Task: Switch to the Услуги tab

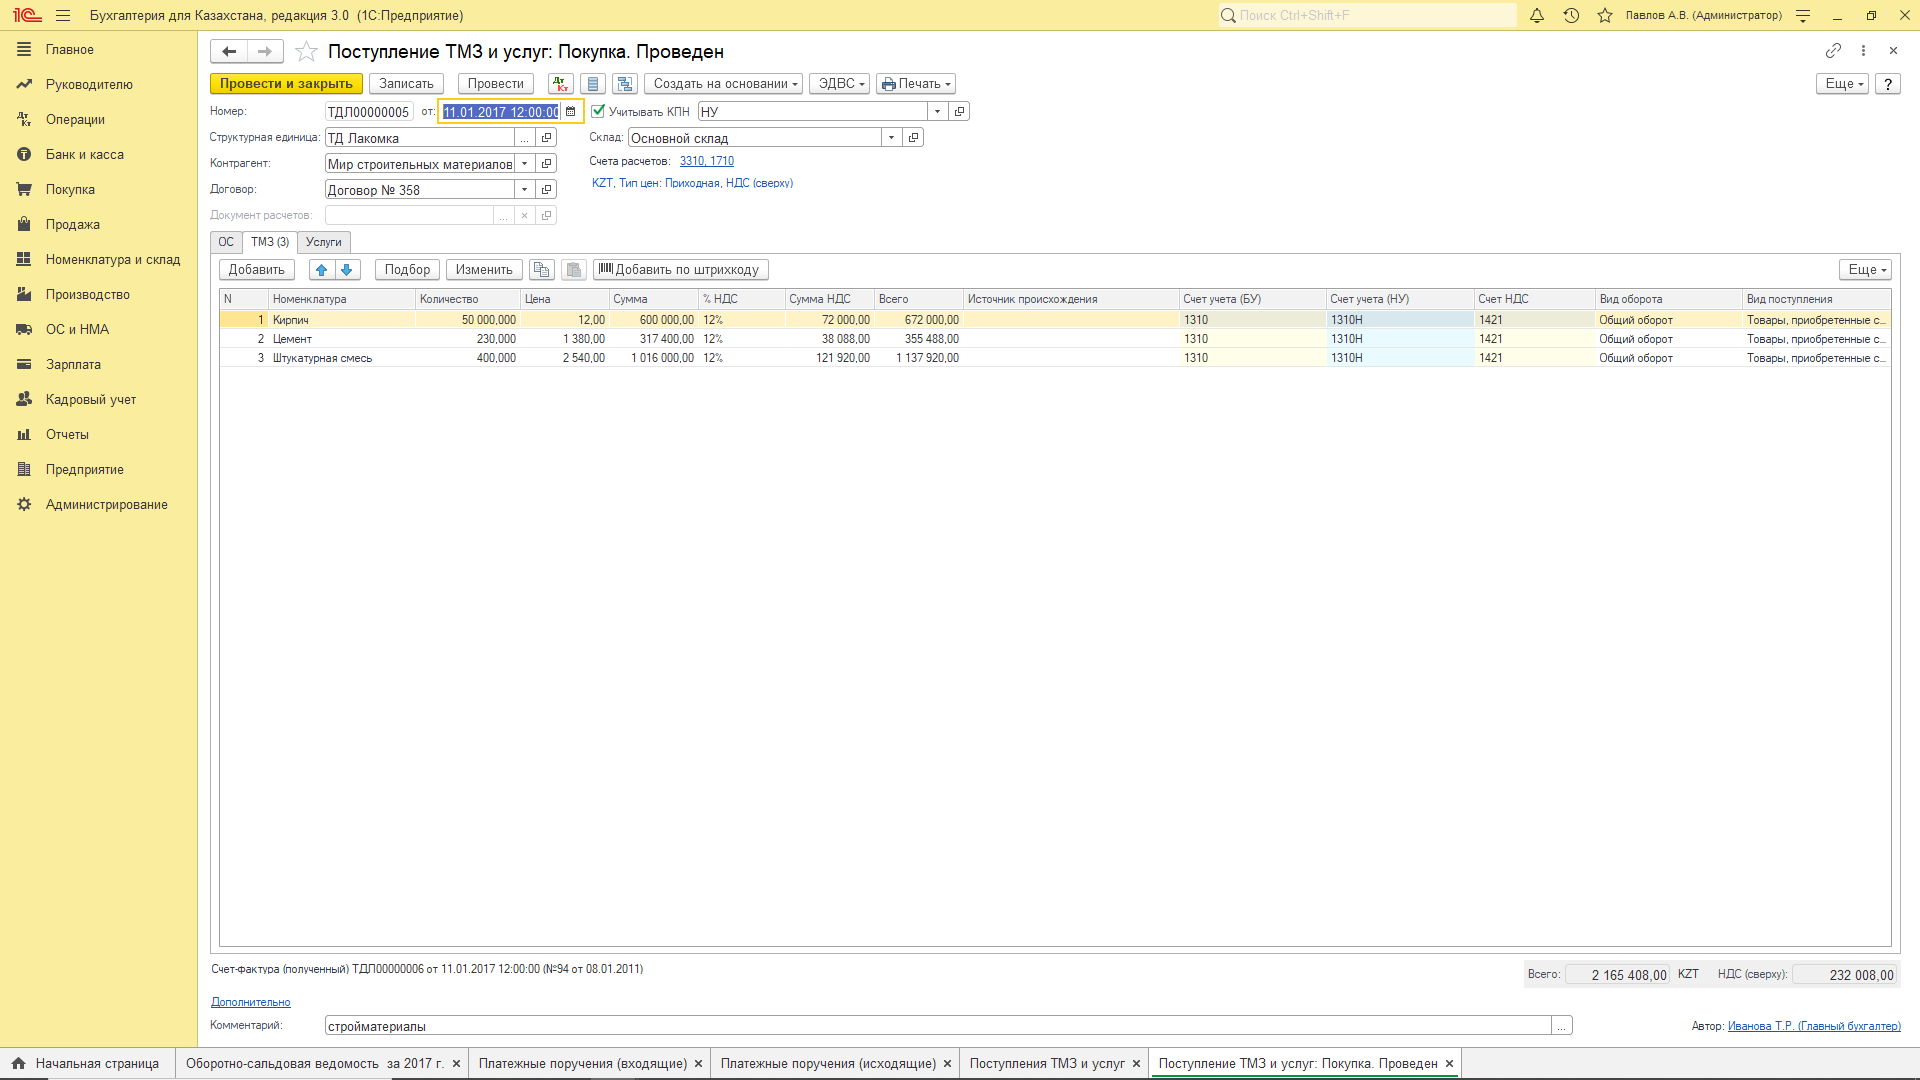Action: click(323, 242)
